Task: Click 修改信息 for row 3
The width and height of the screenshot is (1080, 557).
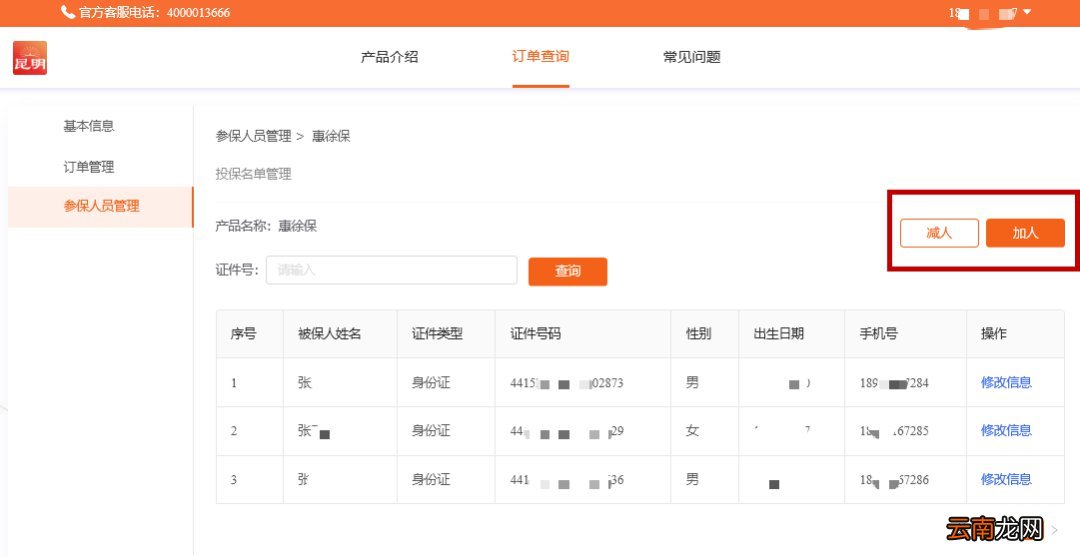Action: (x=1006, y=479)
